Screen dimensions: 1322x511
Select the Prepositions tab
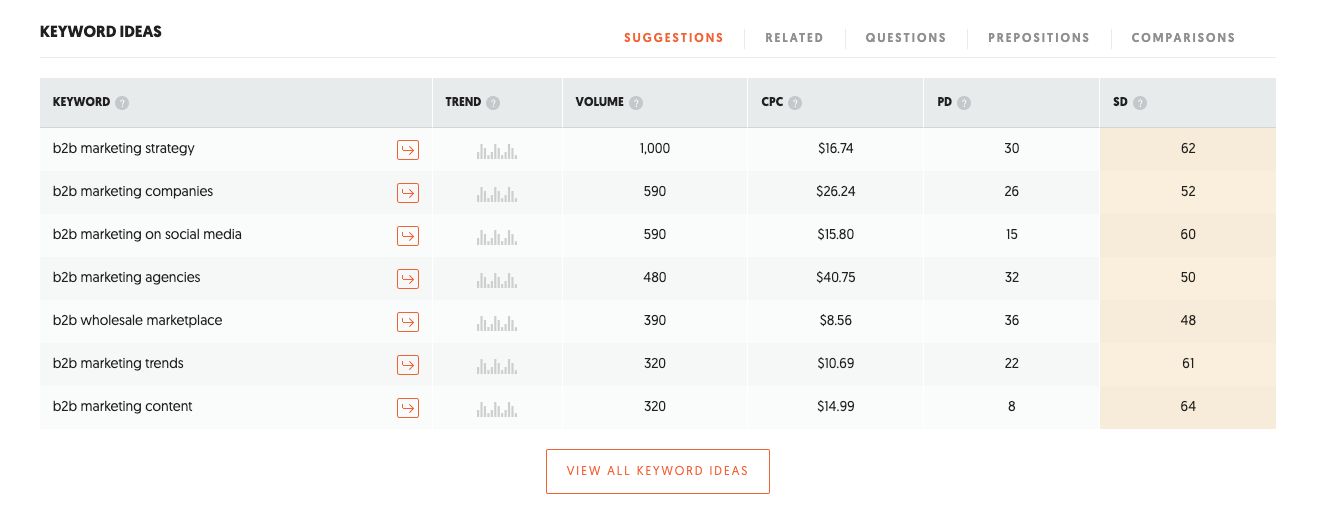(x=1038, y=38)
